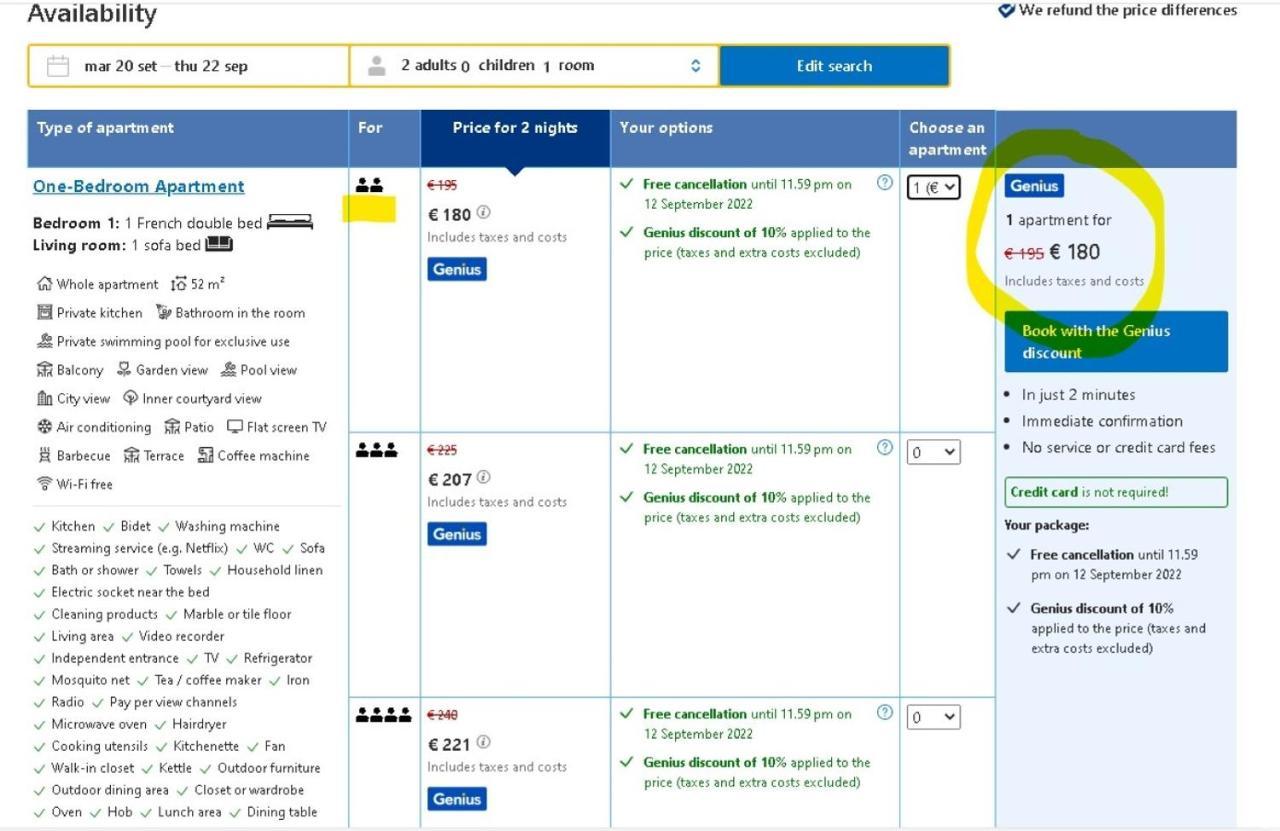The width and height of the screenshot is (1280, 831).
Task: Open apartment quantity dropdown for € 180 row
Action: pyautogui.click(x=933, y=187)
